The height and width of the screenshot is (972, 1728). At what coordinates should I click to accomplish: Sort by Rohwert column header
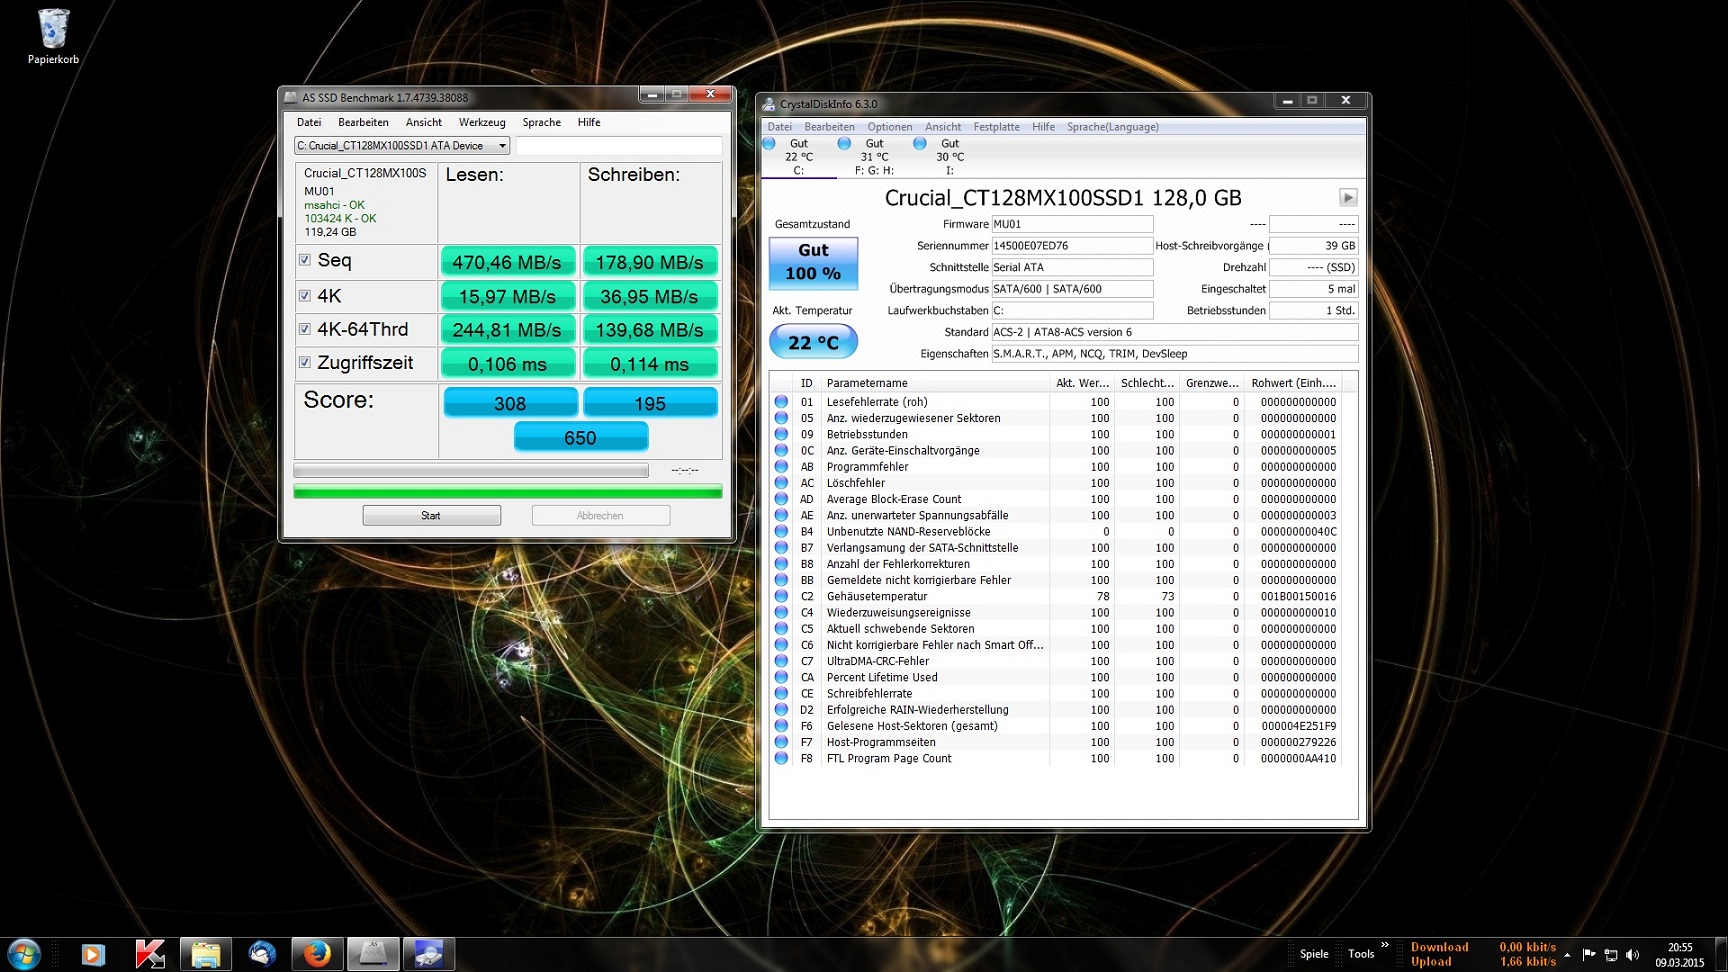(1293, 383)
